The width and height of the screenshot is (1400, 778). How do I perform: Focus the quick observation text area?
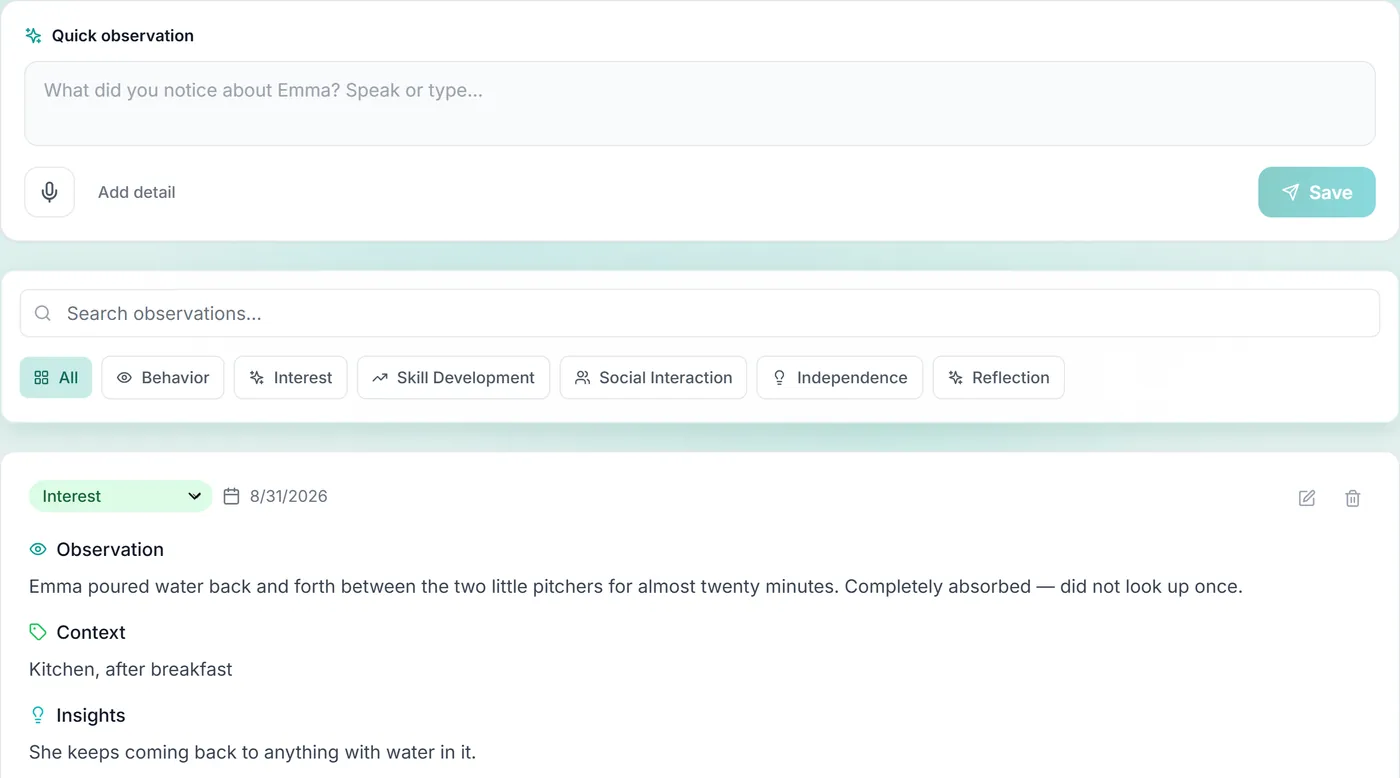[700, 104]
